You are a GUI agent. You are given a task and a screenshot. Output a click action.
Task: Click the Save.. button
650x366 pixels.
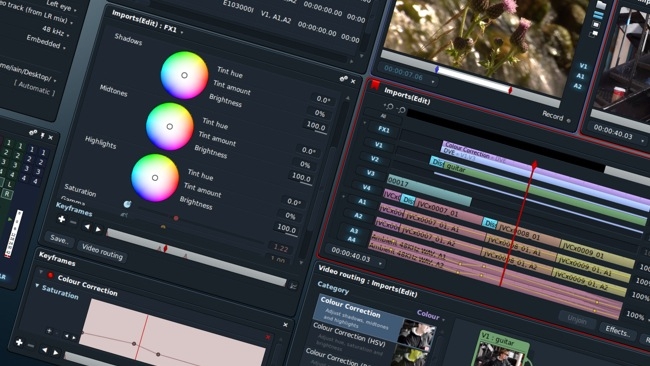59,239
